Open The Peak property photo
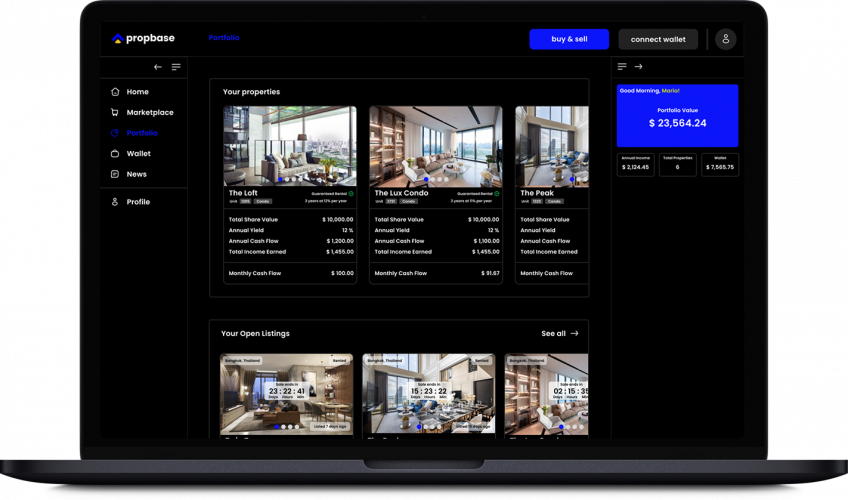The width and height of the screenshot is (848, 500). pyautogui.click(x=552, y=146)
